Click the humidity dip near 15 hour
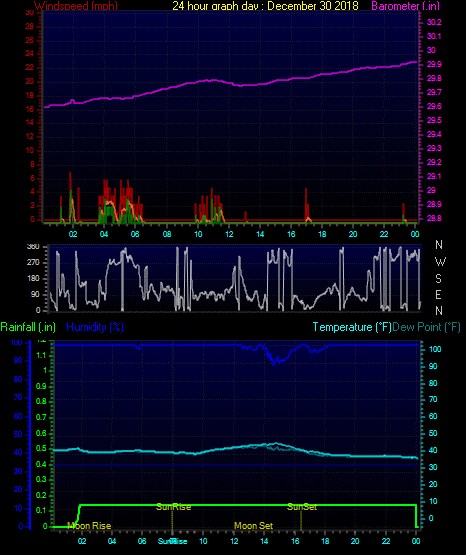466x555 pixels. point(274,362)
